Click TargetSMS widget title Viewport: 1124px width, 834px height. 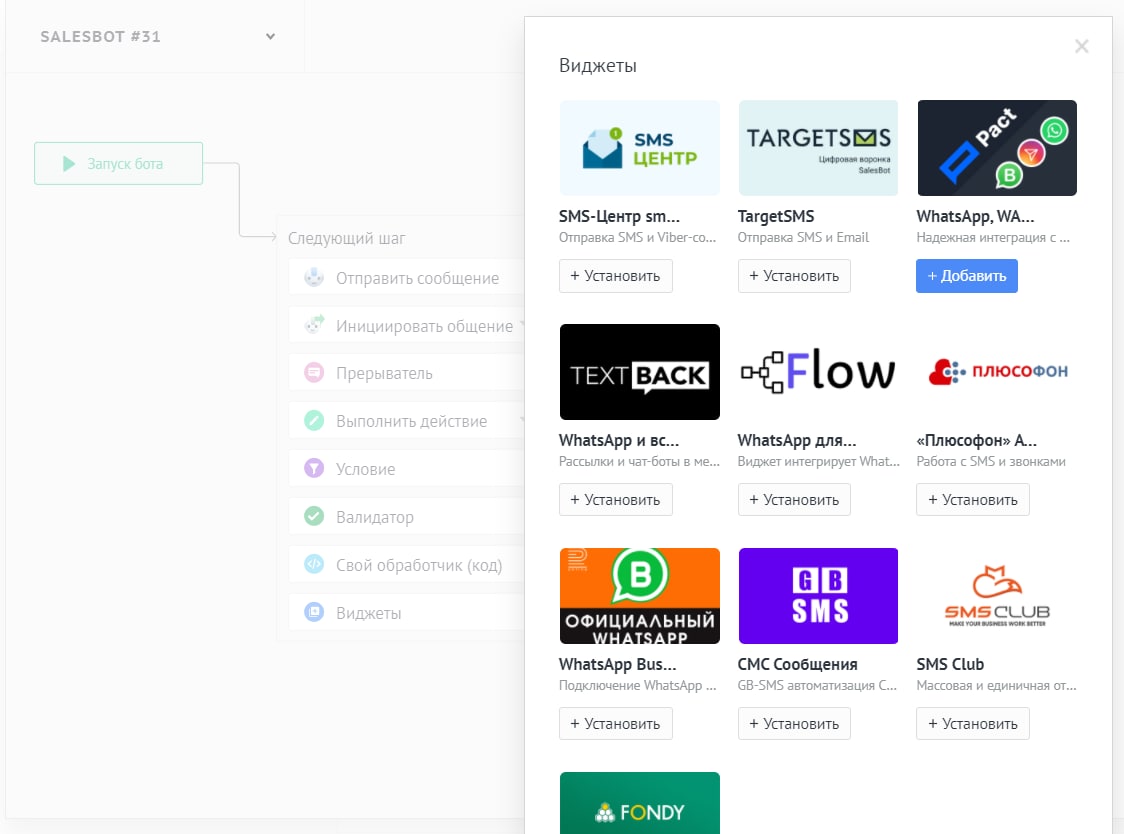click(776, 217)
